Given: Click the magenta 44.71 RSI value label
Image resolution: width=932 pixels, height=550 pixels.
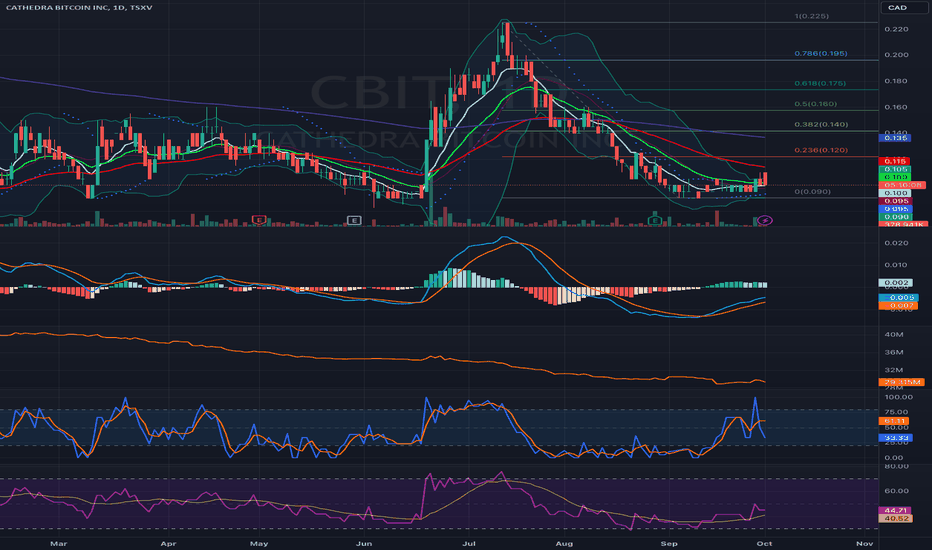Looking at the screenshot, I should coord(895,511).
